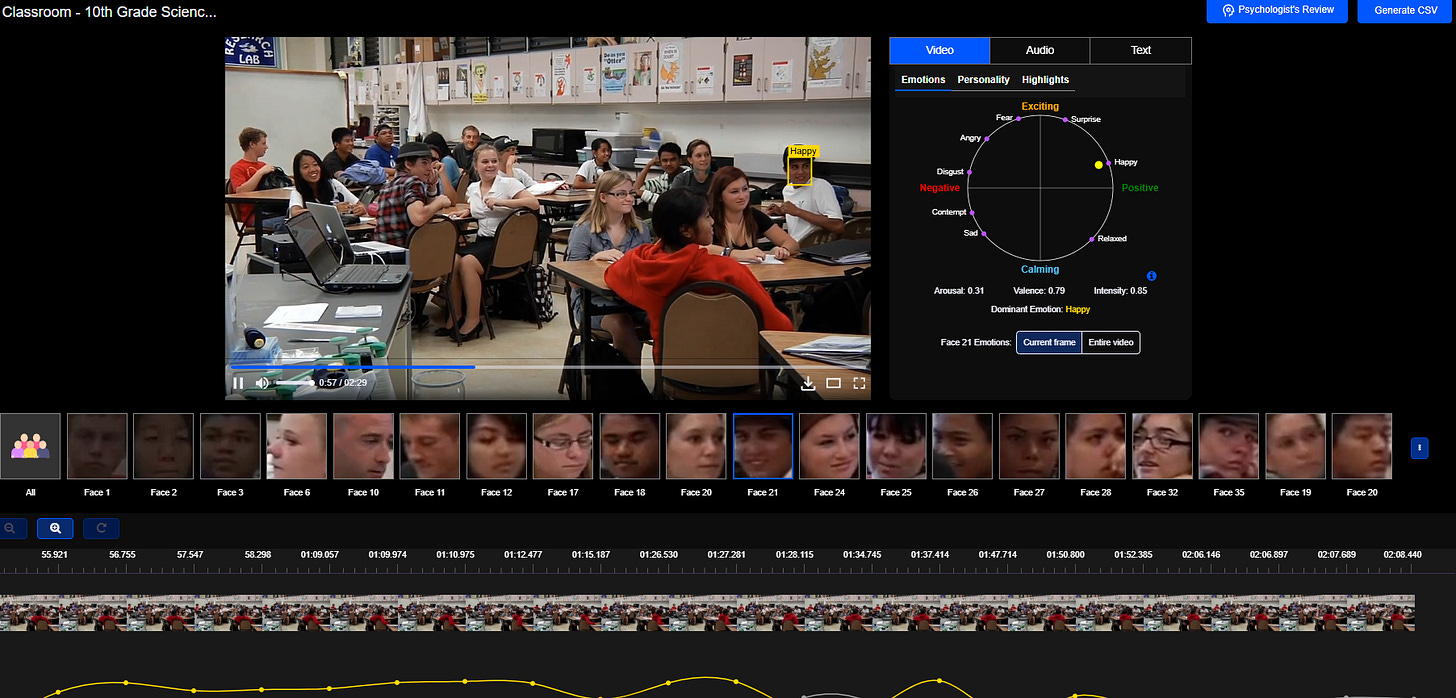Screen dimensions: 1456x698
Task: Select Face 11 thumbnail
Action: pyautogui.click(x=430, y=446)
